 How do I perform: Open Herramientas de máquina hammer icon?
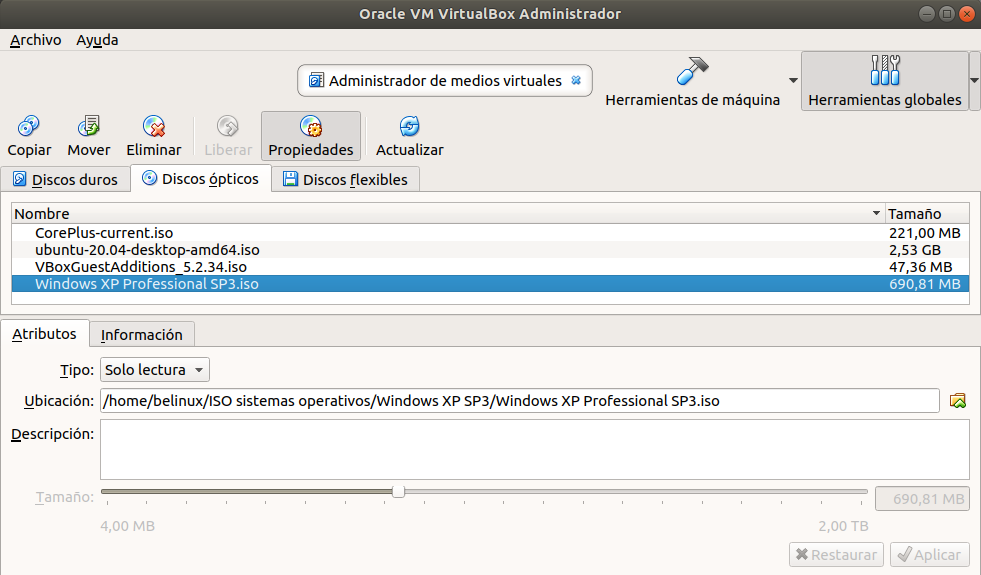(693, 70)
